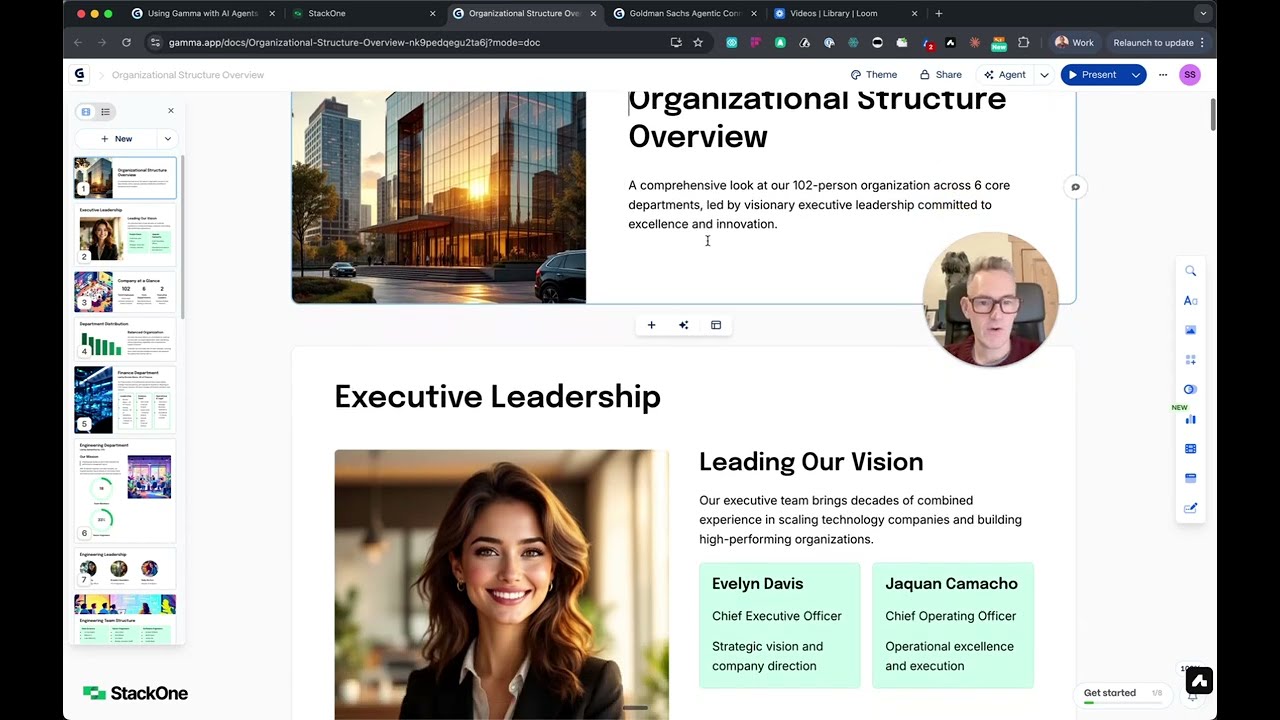Image resolution: width=1280 pixels, height=720 pixels.
Task: Open the Theme panel
Action: [x=873, y=75]
